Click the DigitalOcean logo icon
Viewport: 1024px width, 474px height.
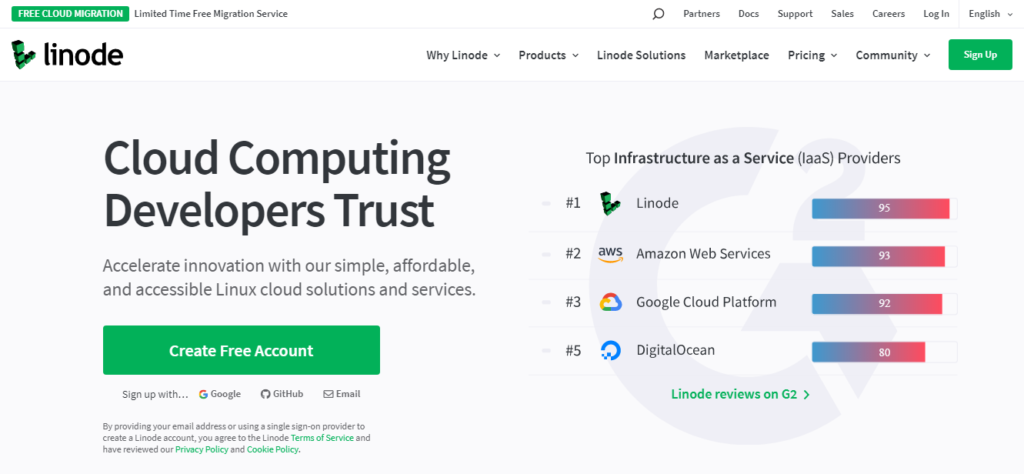[610, 350]
